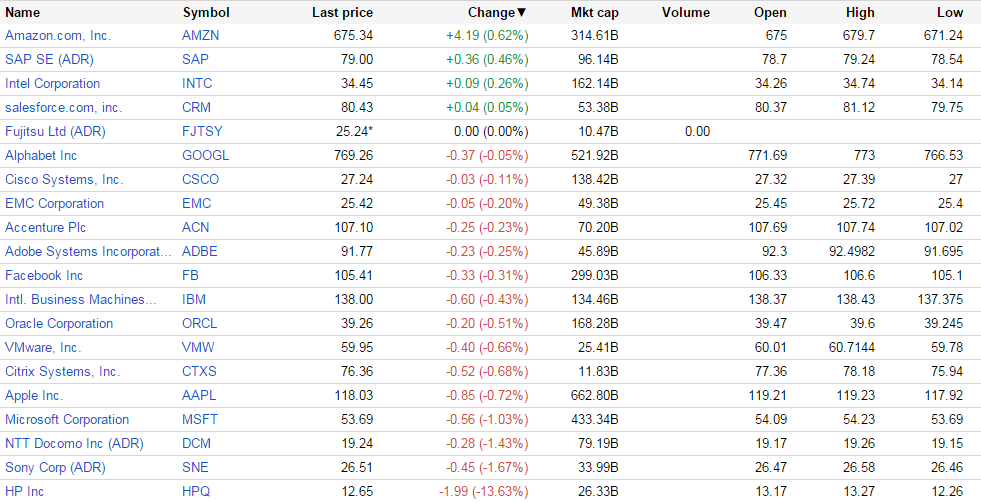Viewport: 981px width, 502px height.
Task: Select the AAPL ticker symbol
Action: click(199, 395)
